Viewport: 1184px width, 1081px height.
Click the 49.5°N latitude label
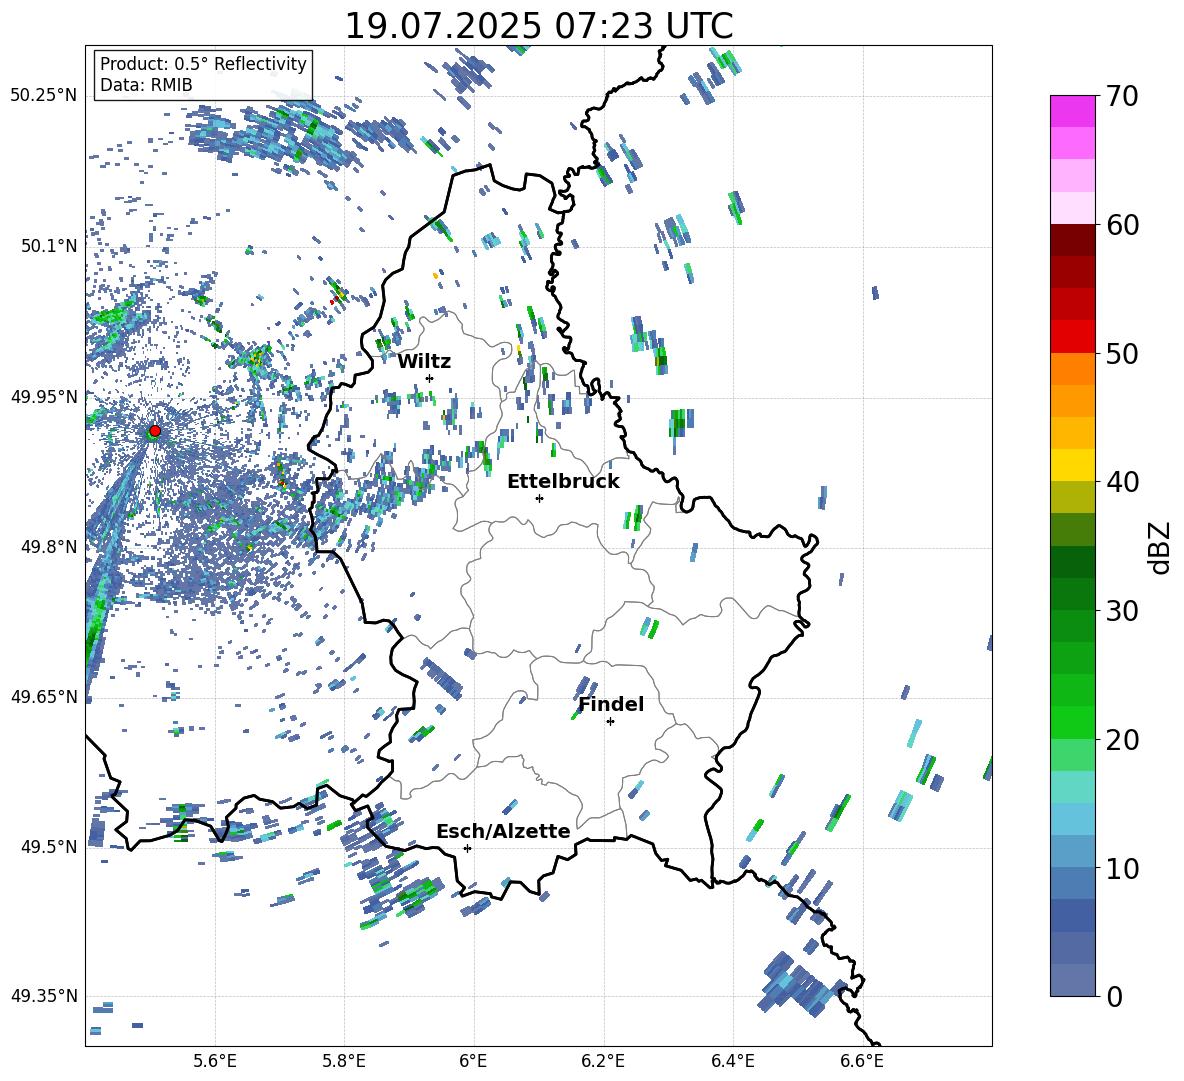48,846
